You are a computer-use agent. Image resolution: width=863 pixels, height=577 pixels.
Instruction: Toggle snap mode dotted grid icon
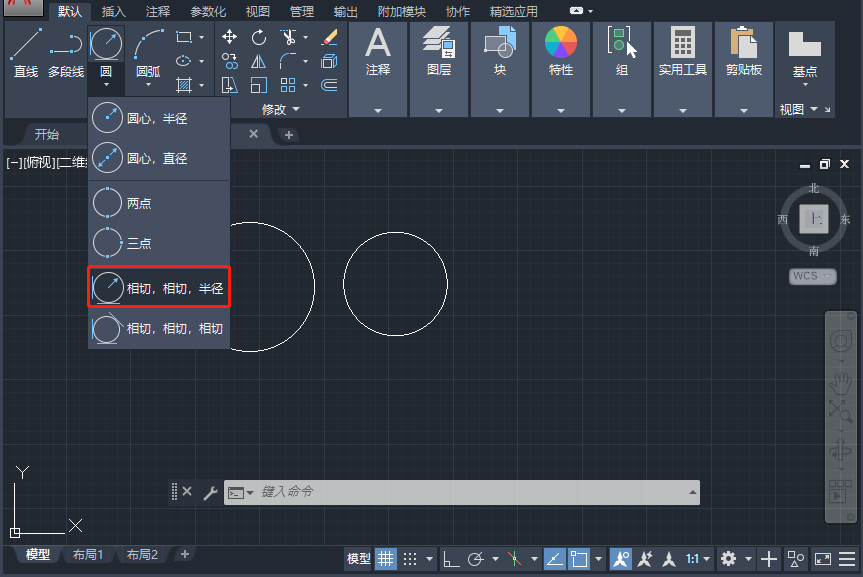(410, 559)
